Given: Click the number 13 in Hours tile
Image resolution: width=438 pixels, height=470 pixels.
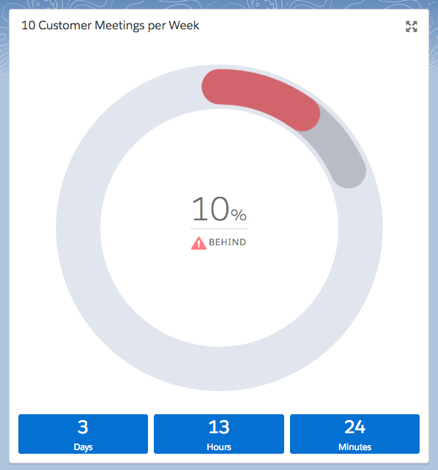Looking at the screenshot, I should (x=219, y=427).
